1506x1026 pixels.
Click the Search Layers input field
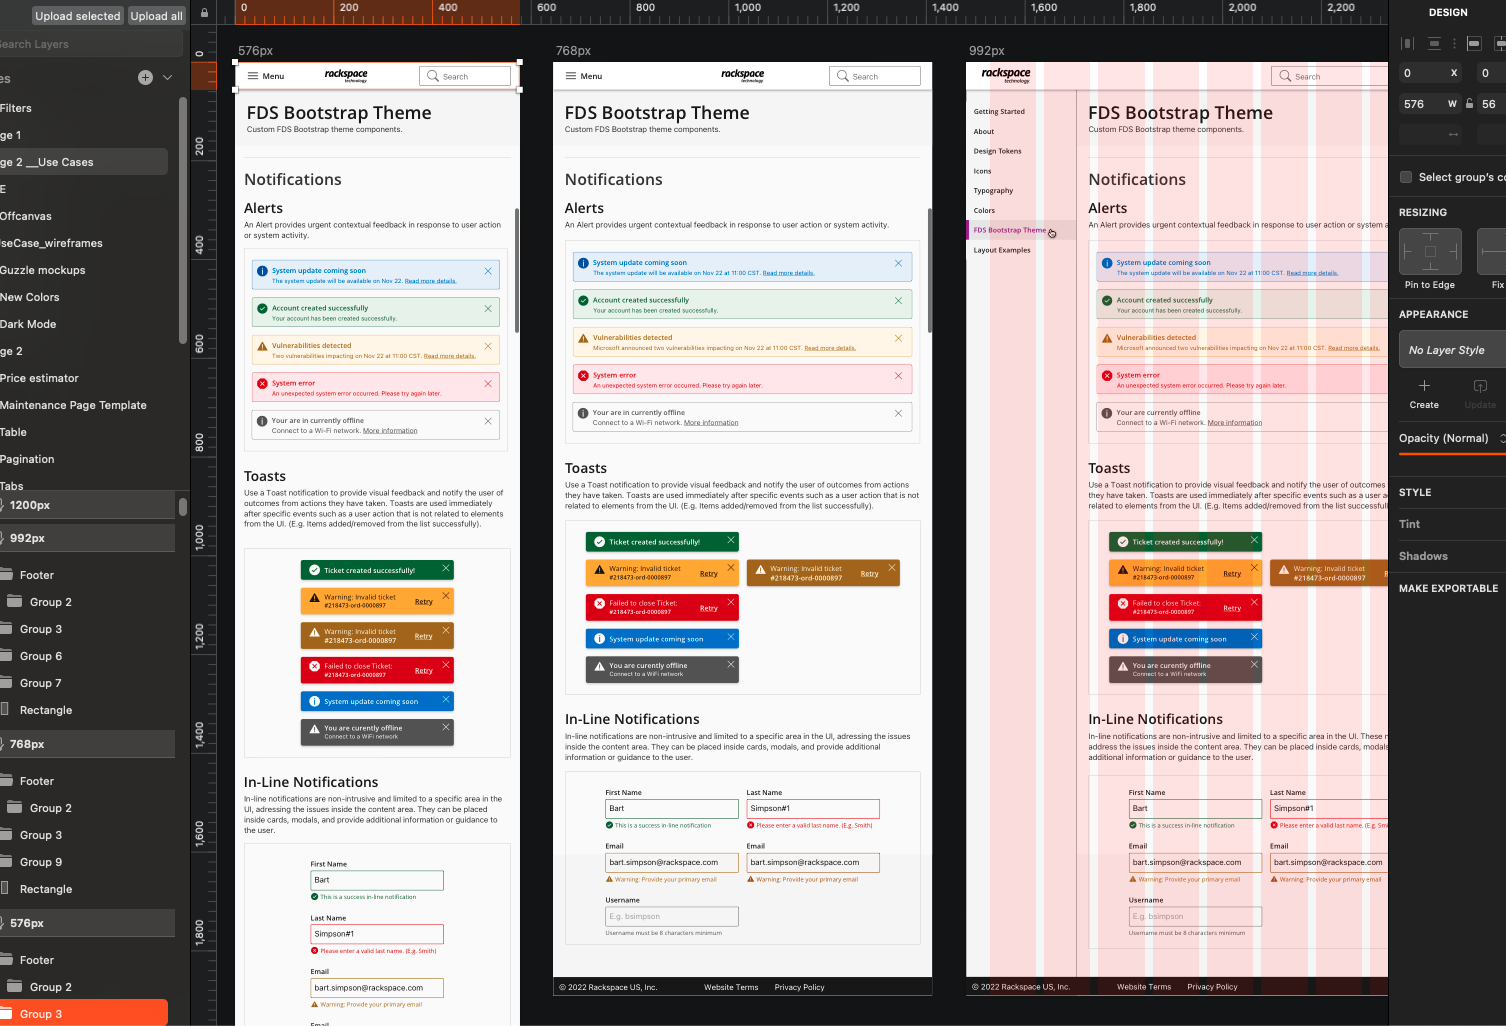click(90, 44)
